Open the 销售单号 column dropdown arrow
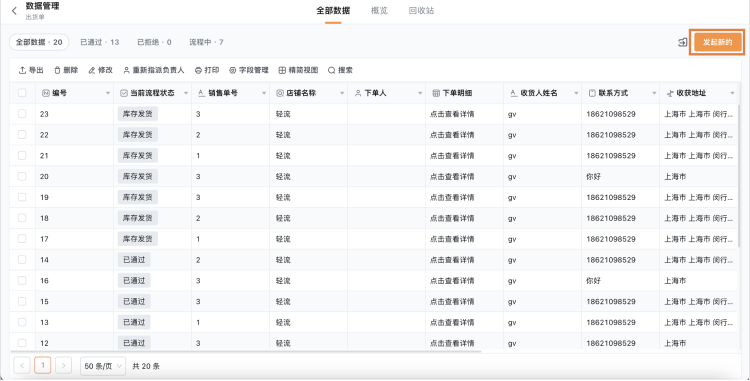This screenshot has width=750, height=381. [264, 93]
